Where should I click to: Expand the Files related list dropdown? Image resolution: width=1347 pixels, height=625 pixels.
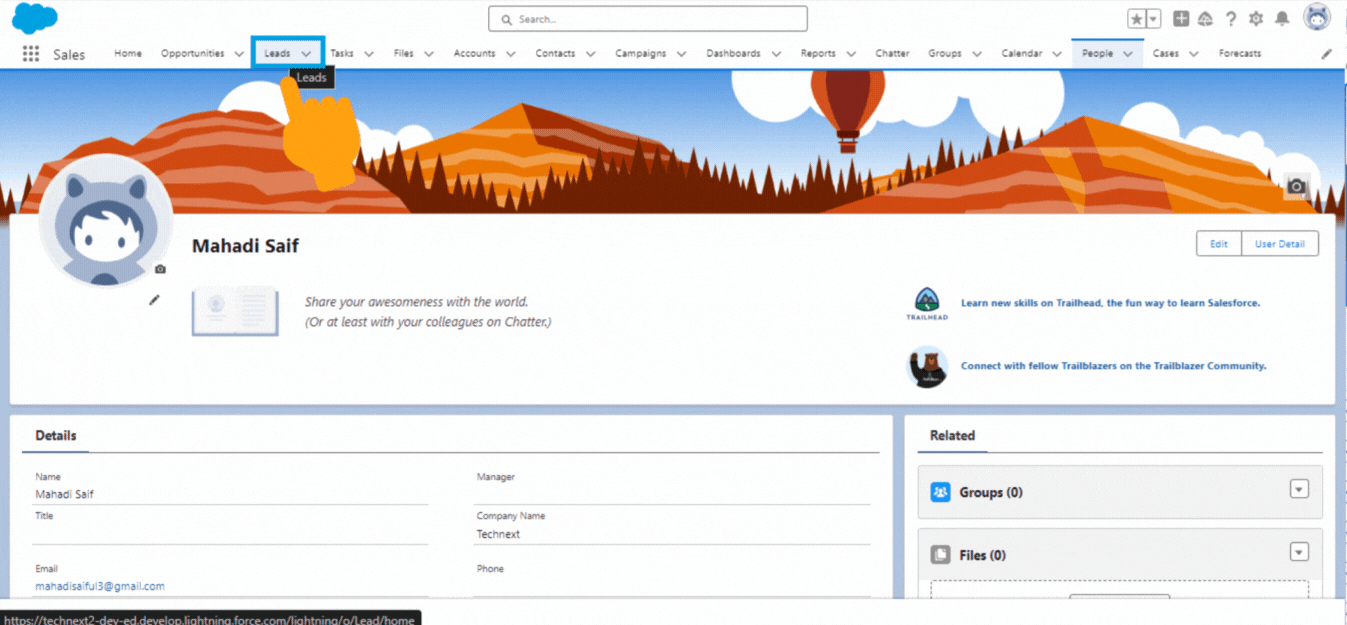pos(1298,551)
